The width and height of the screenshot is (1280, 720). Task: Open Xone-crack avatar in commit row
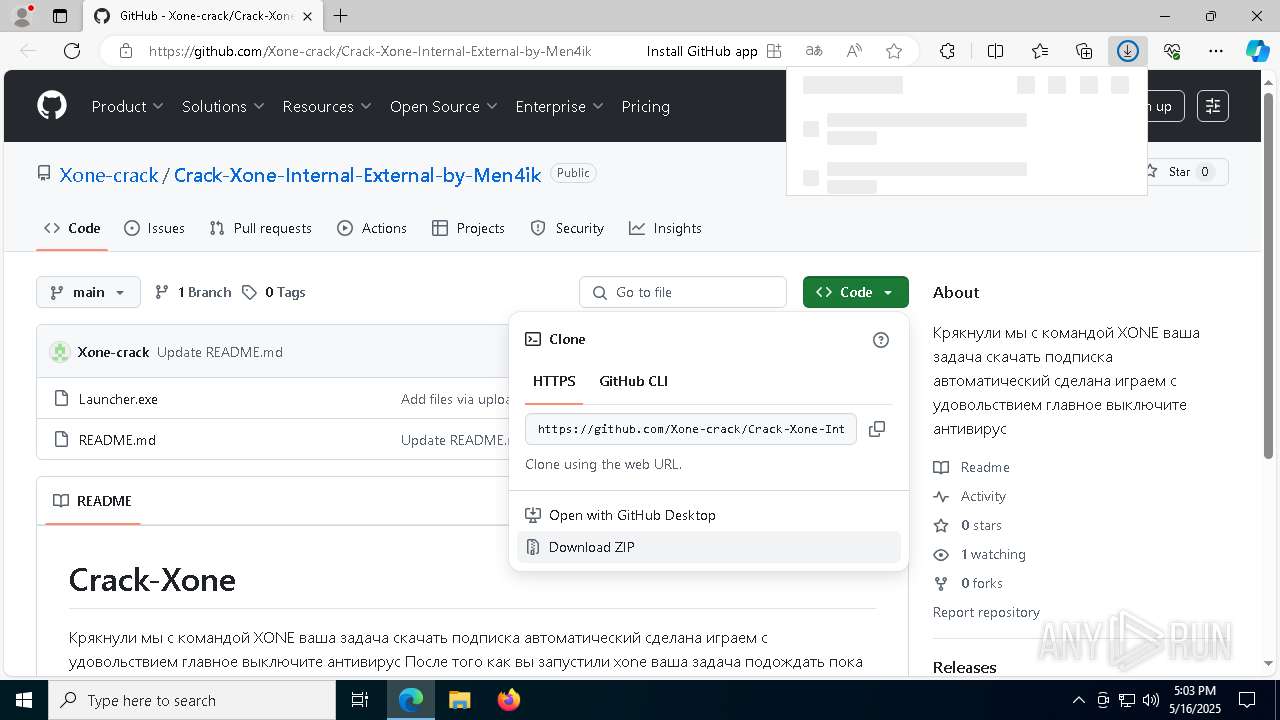pyautogui.click(x=60, y=352)
